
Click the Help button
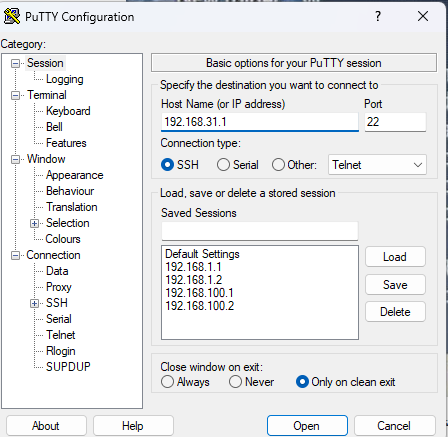point(133,426)
